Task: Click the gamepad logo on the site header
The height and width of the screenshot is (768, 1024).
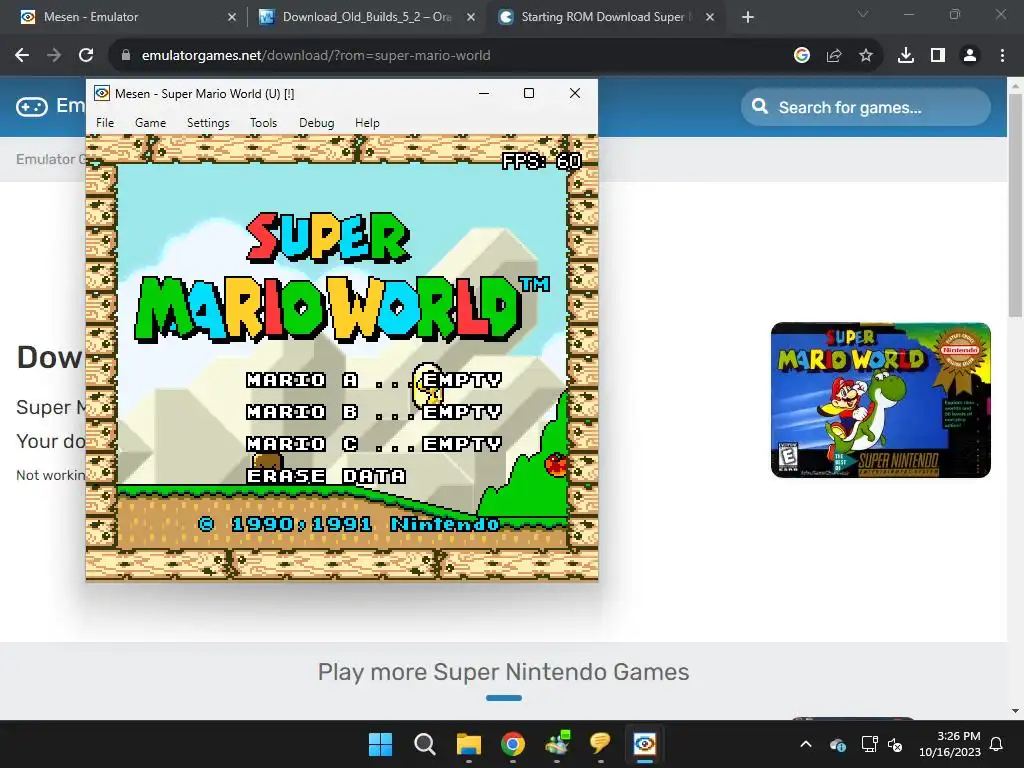Action: click(x=32, y=106)
